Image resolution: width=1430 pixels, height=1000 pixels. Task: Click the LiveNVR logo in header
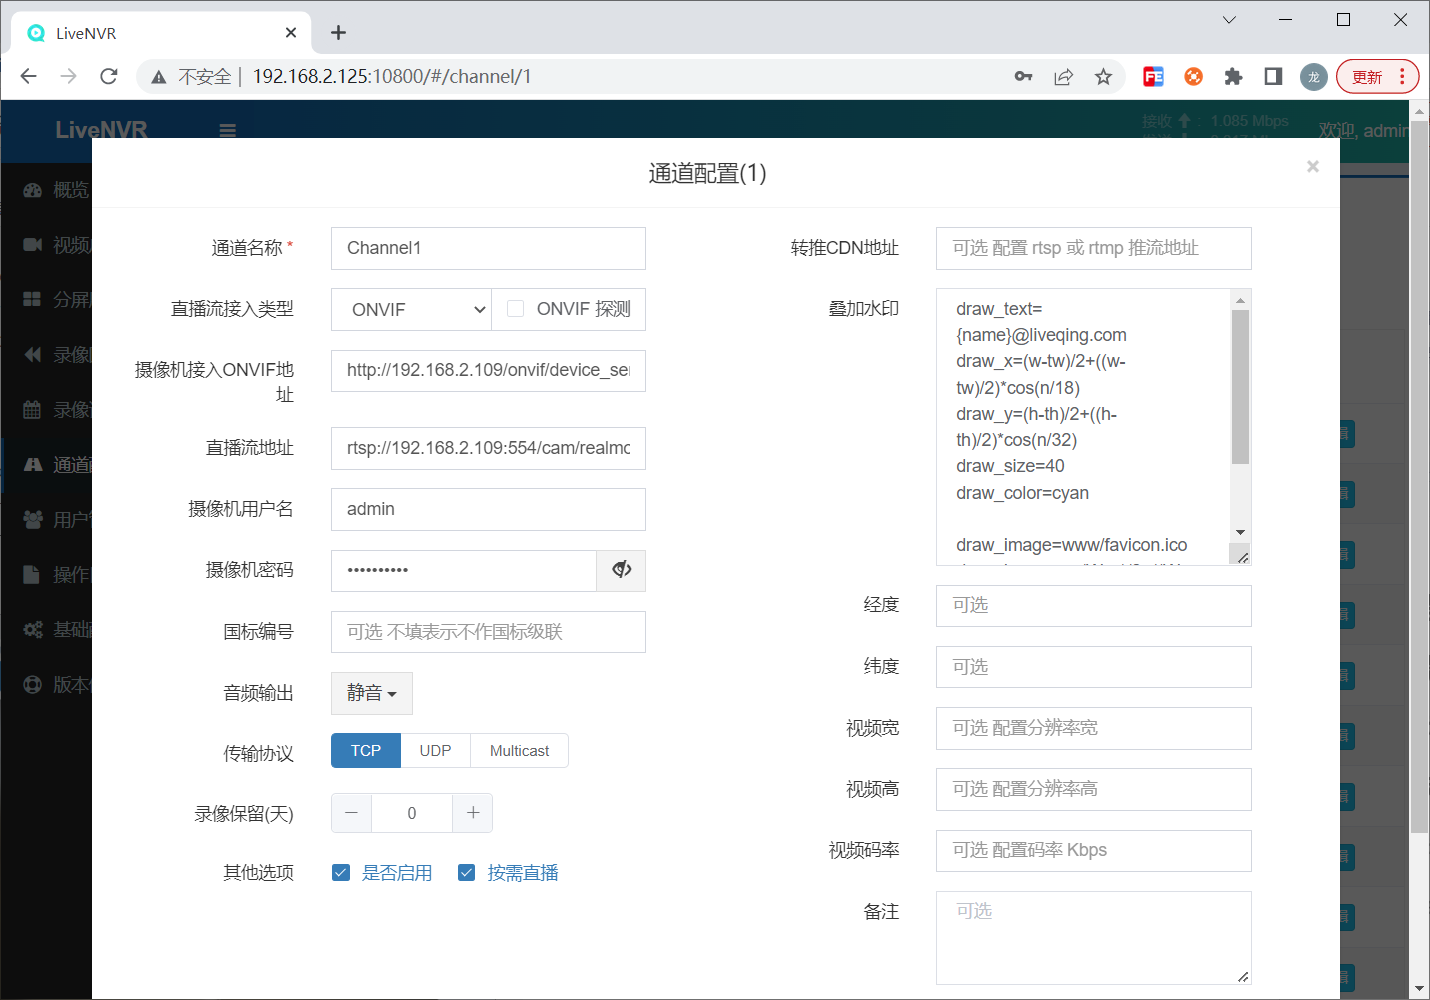coord(101,130)
